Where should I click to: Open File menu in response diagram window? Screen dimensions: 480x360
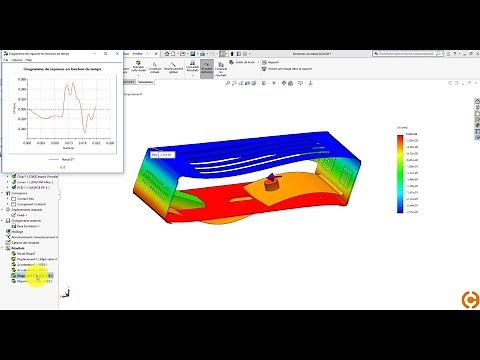pos(5,60)
